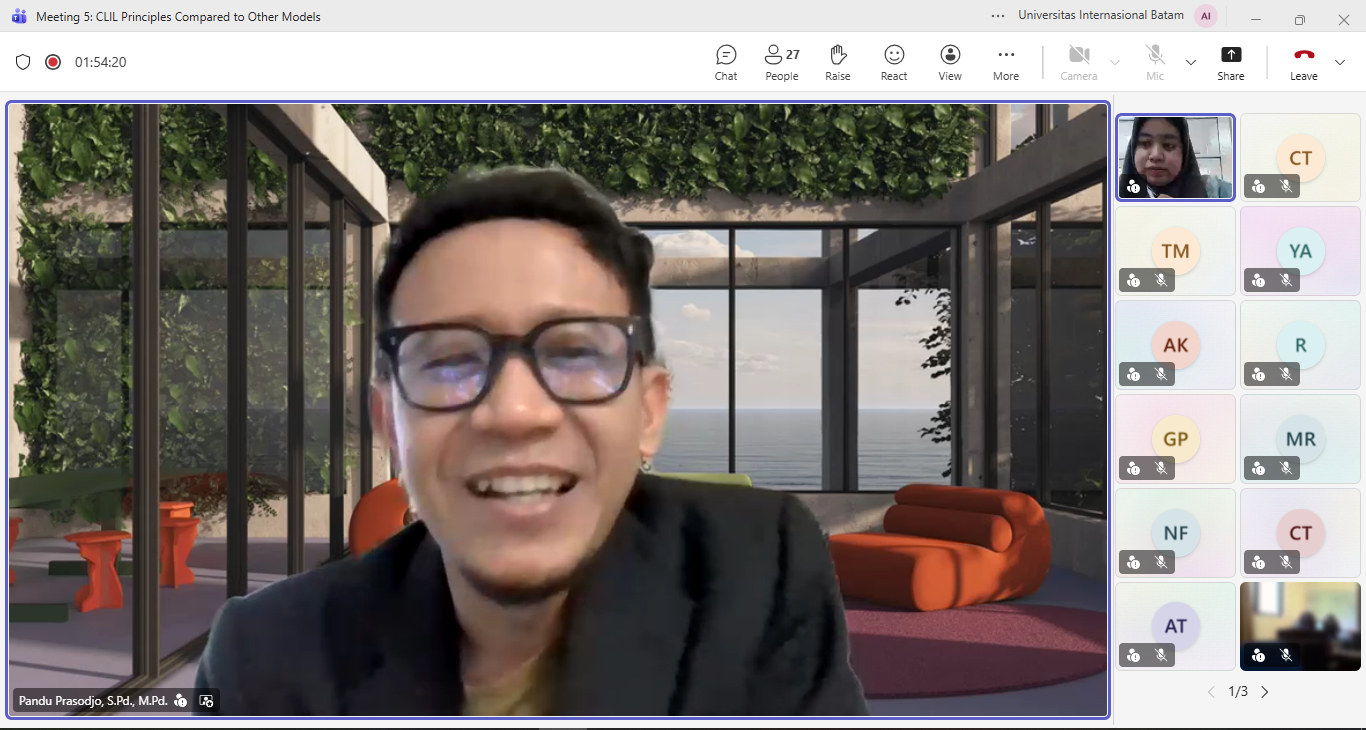Expand the Camera options arrow

coord(1115,63)
